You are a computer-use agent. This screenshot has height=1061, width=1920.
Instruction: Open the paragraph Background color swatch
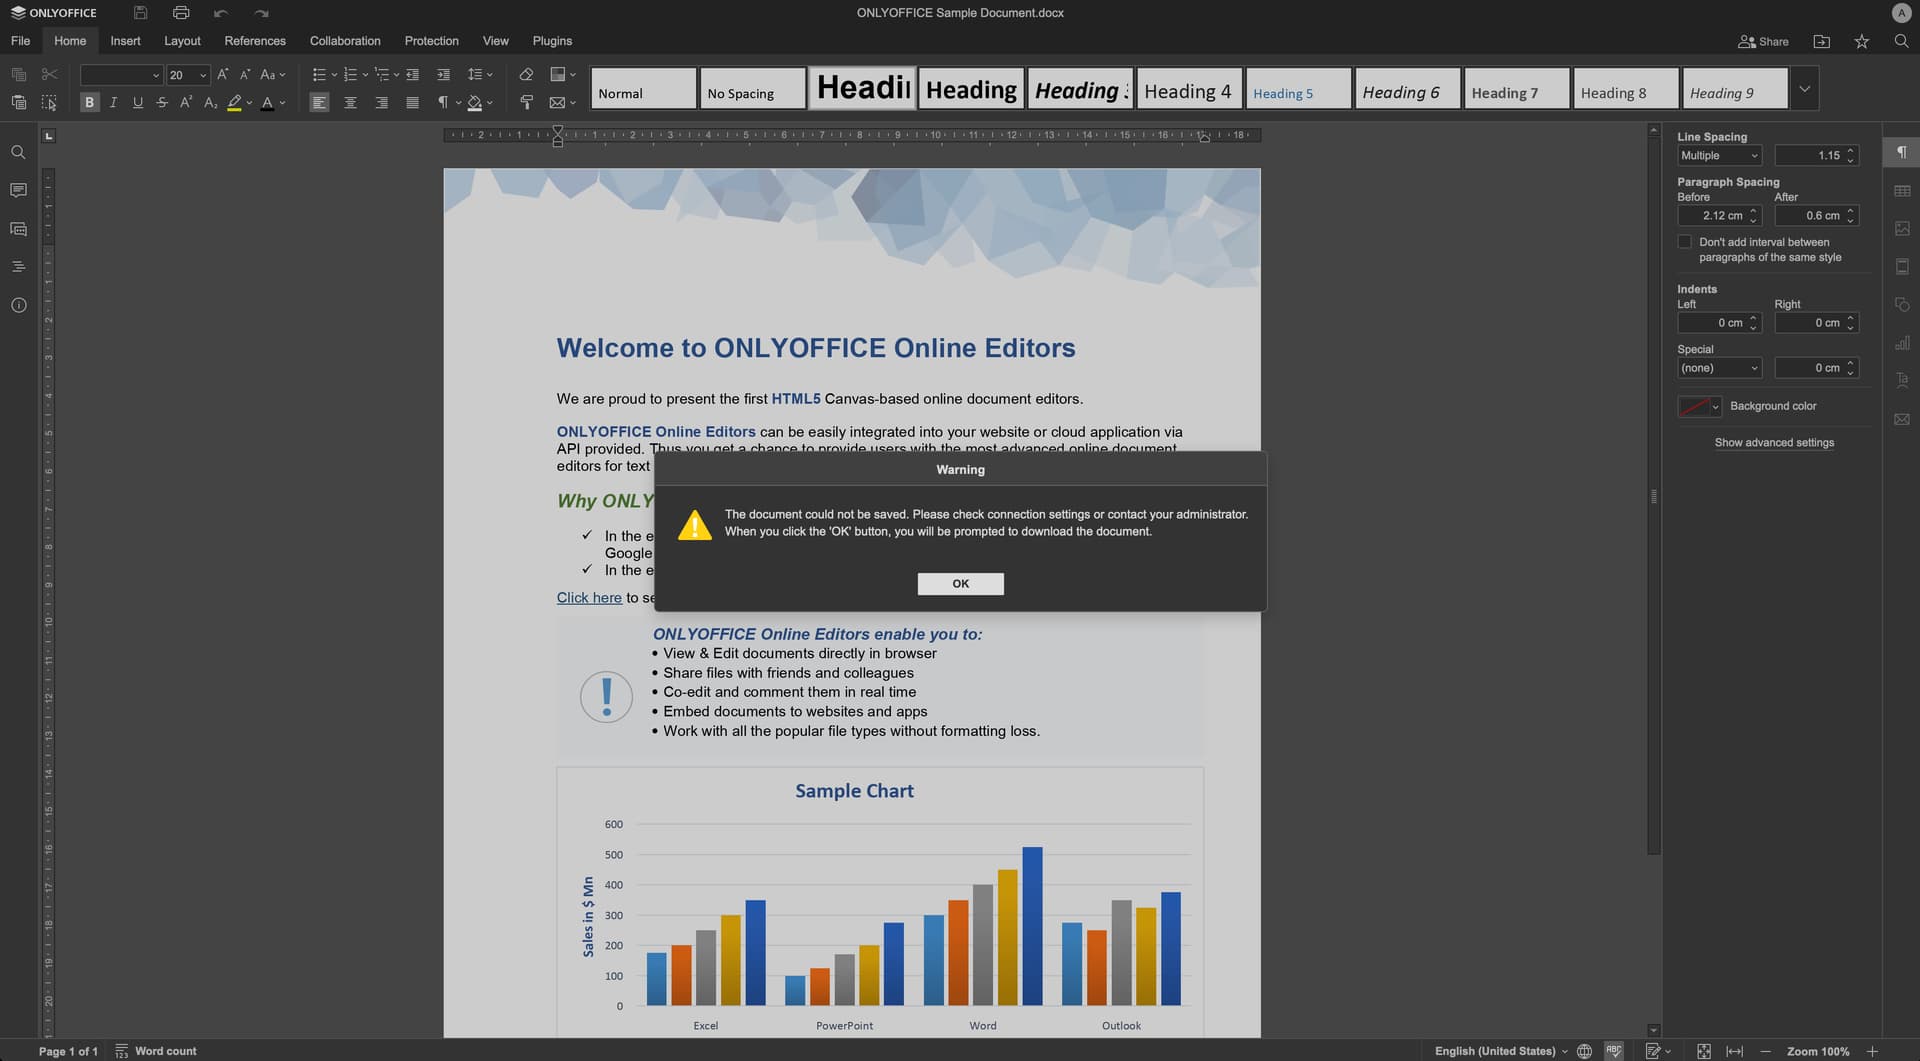click(x=1698, y=406)
